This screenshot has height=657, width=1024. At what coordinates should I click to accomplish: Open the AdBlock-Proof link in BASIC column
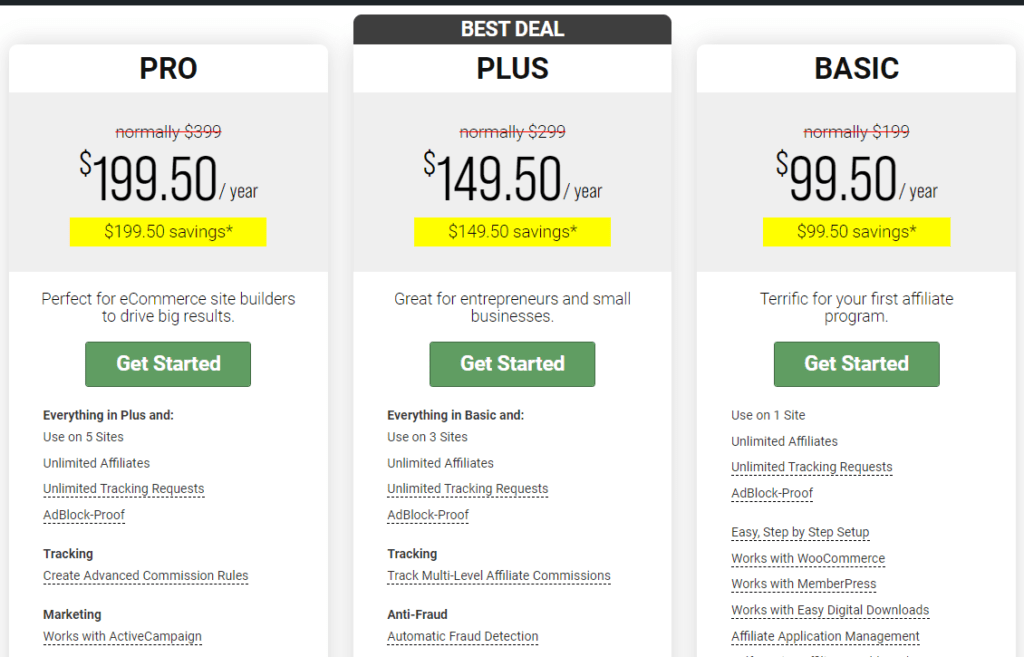[772, 493]
